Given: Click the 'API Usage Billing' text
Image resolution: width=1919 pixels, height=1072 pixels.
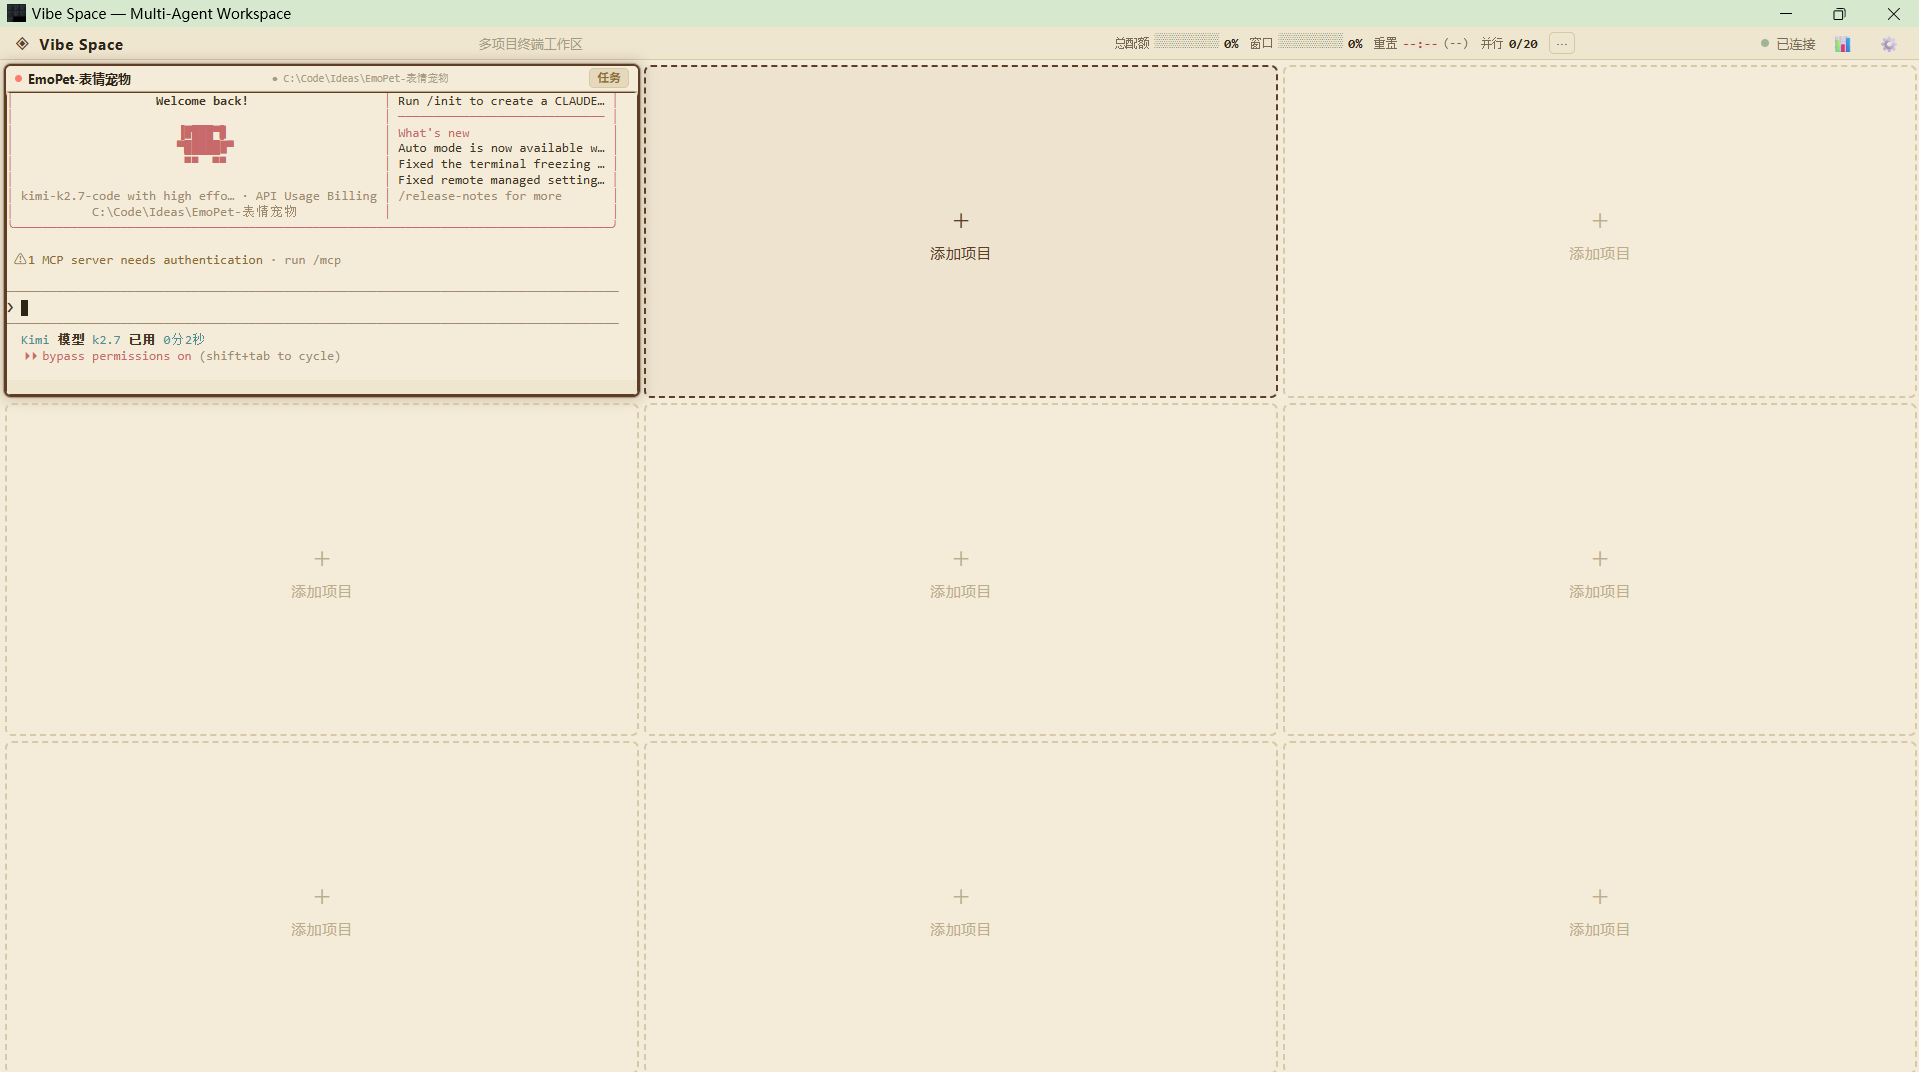Looking at the screenshot, I should coord(316,196).
